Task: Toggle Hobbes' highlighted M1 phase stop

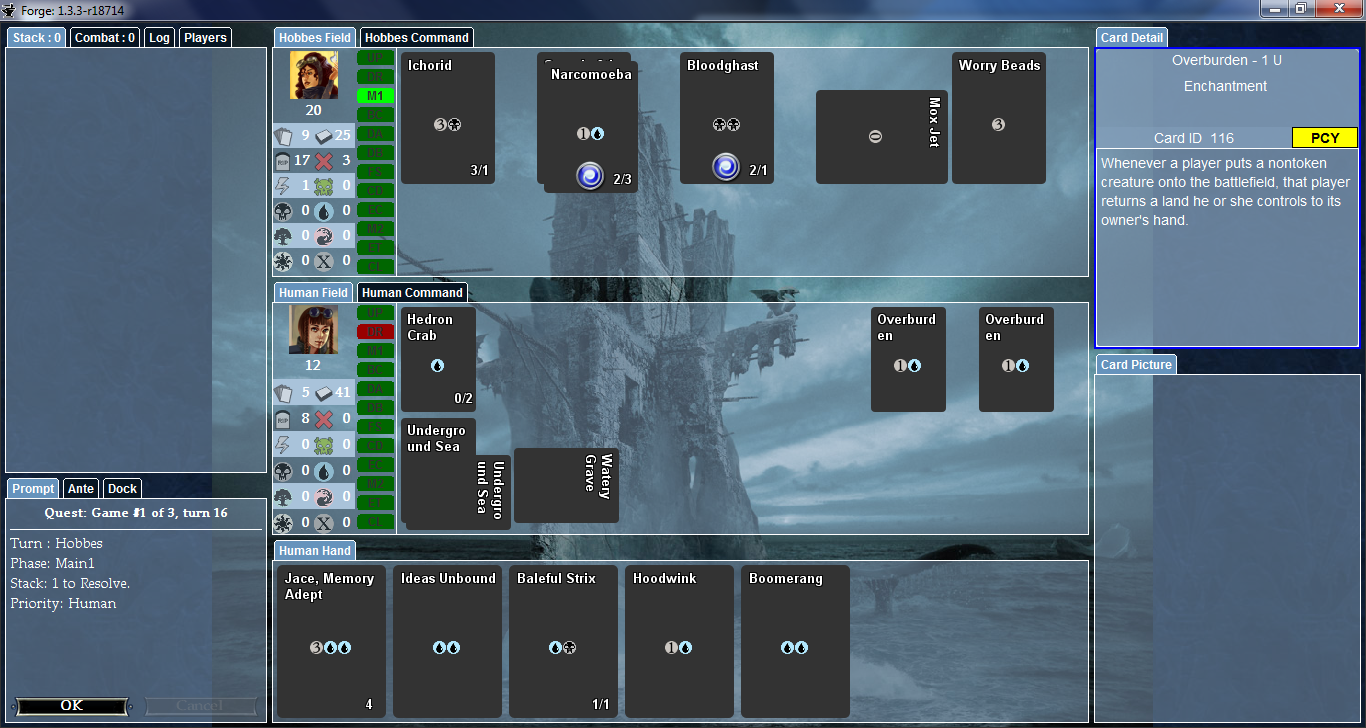Action: click(x=376, y=96)
